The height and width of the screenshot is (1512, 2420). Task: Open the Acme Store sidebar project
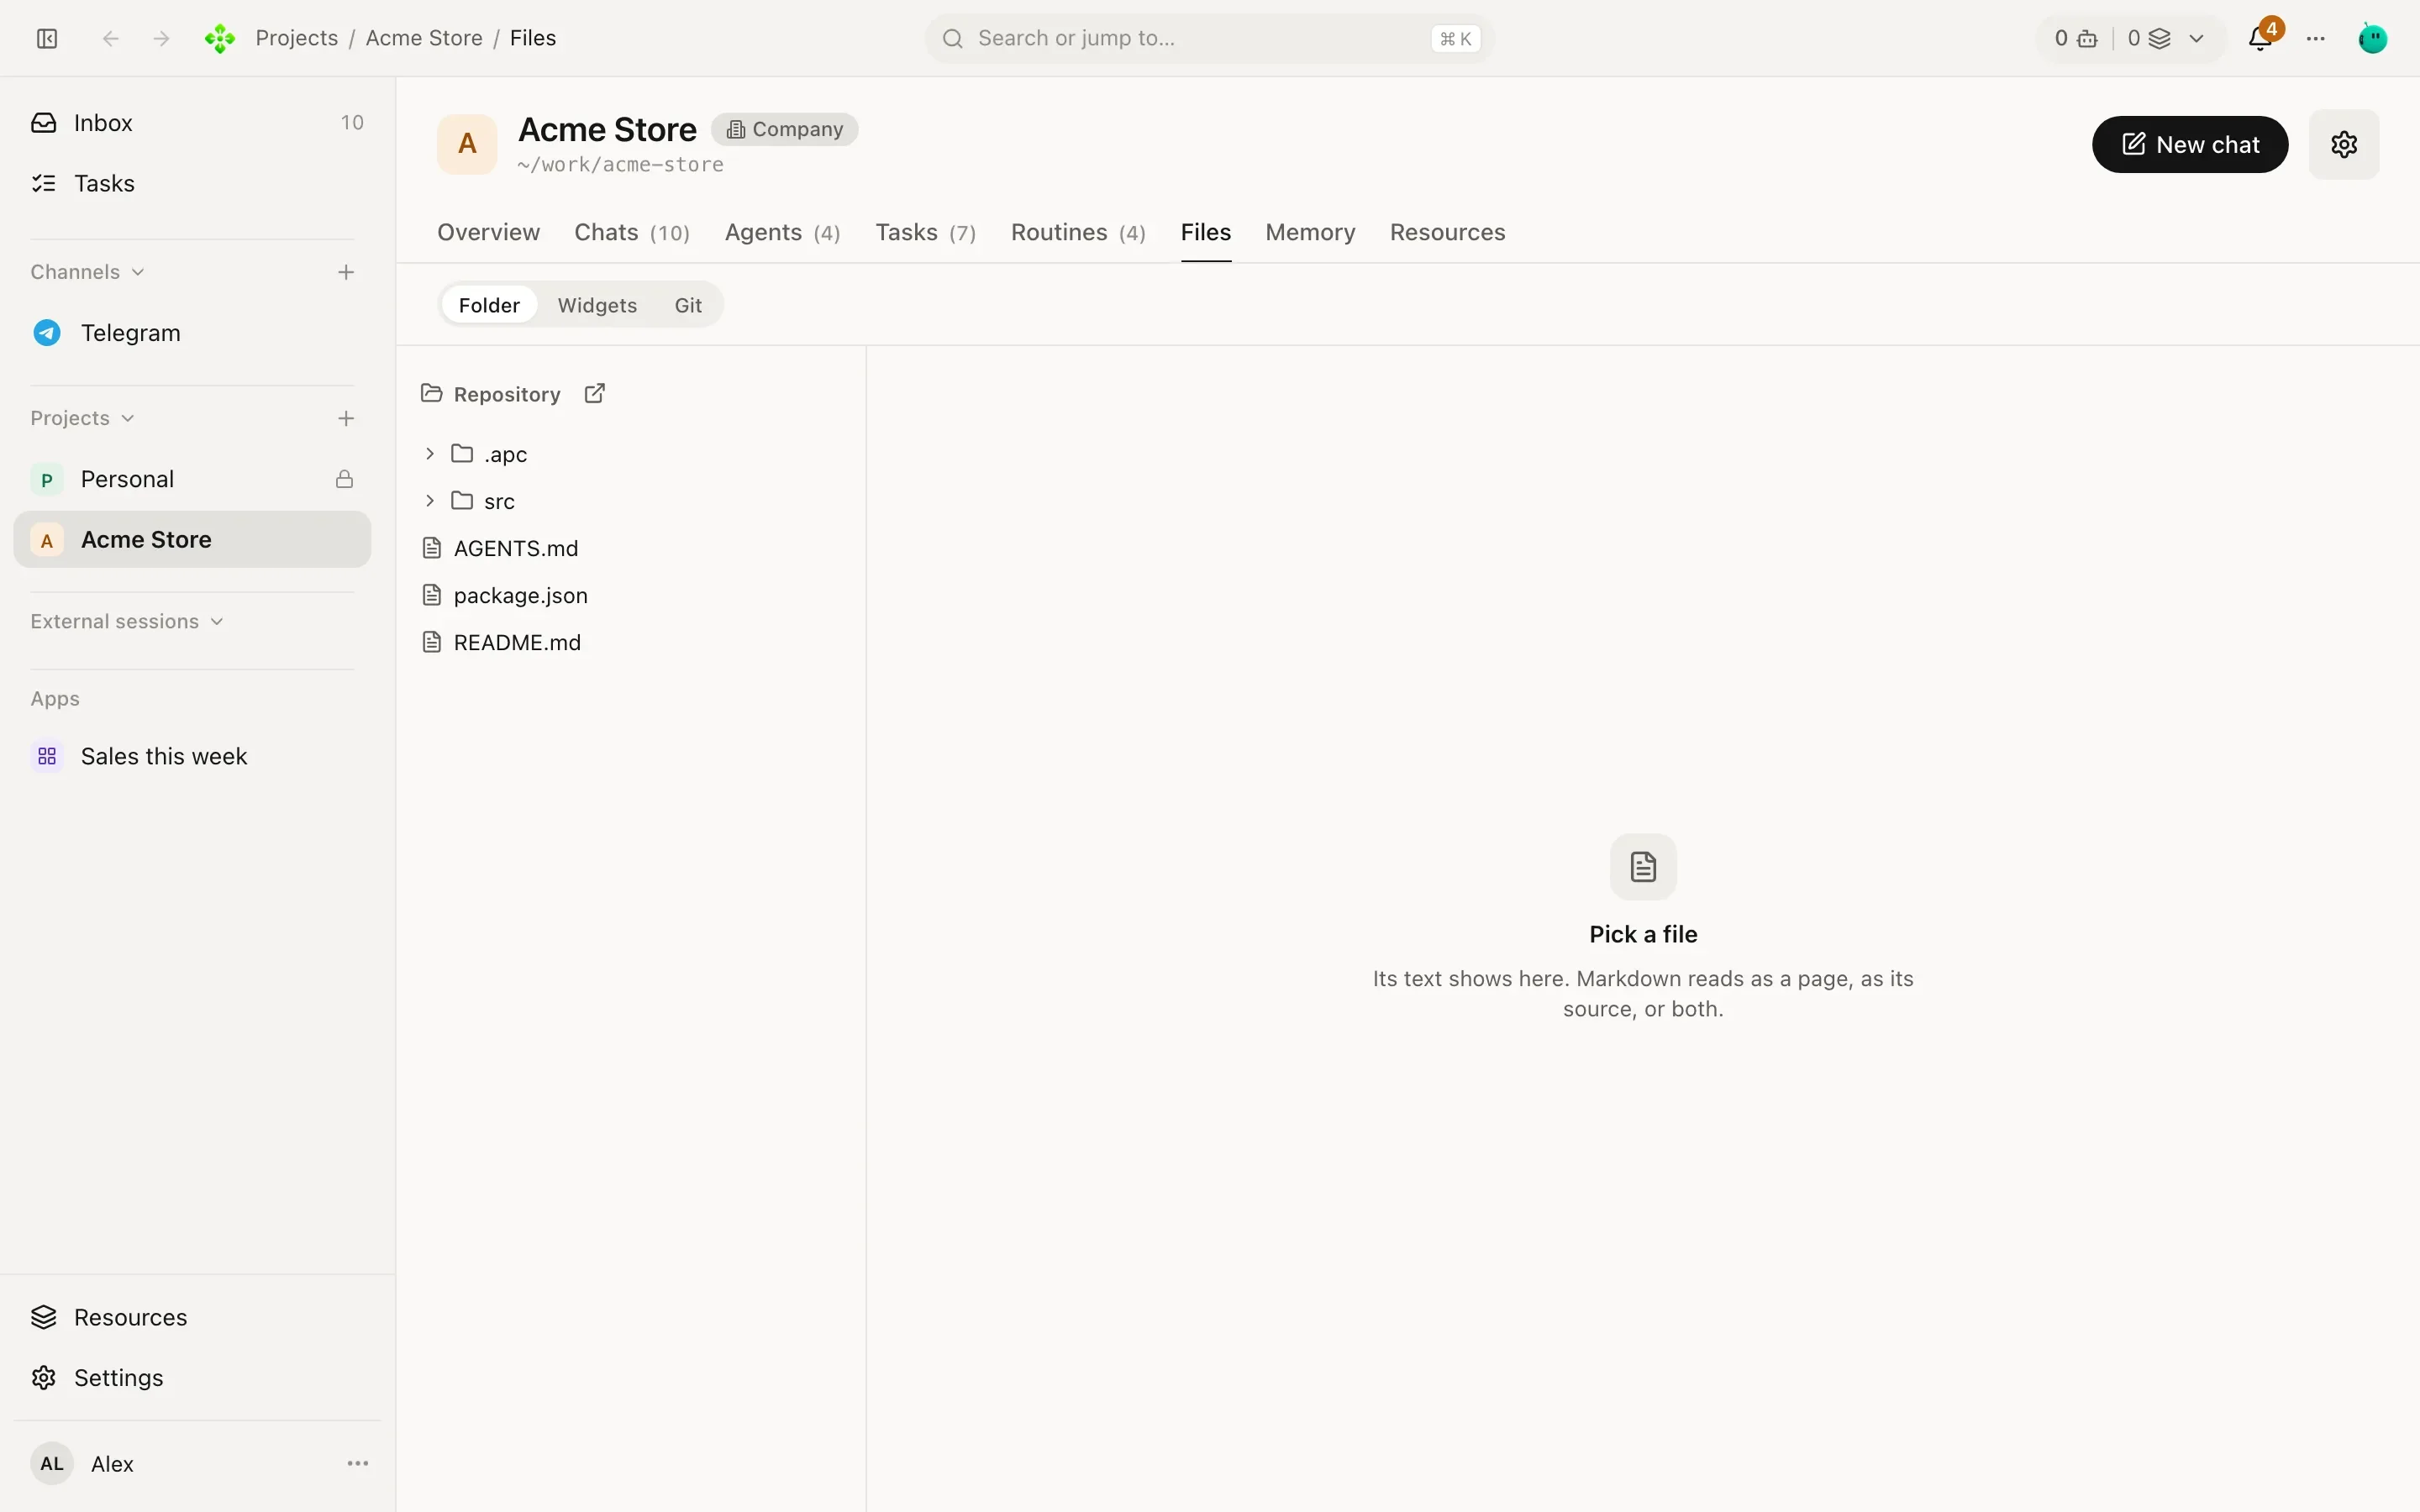pyautogui.click(x=192, y=540)
